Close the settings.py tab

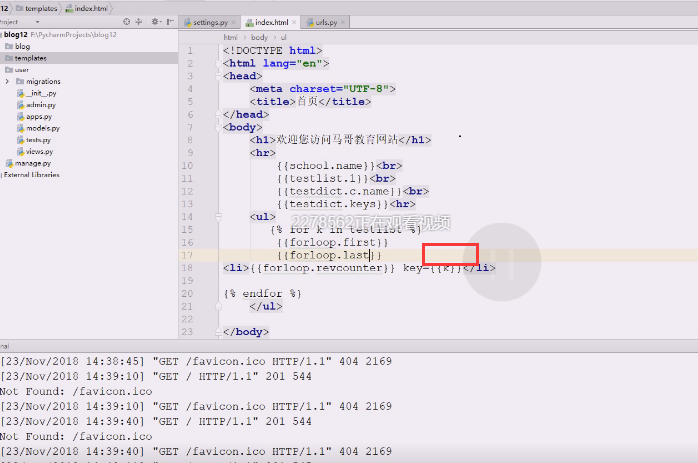tap(234, 22)
